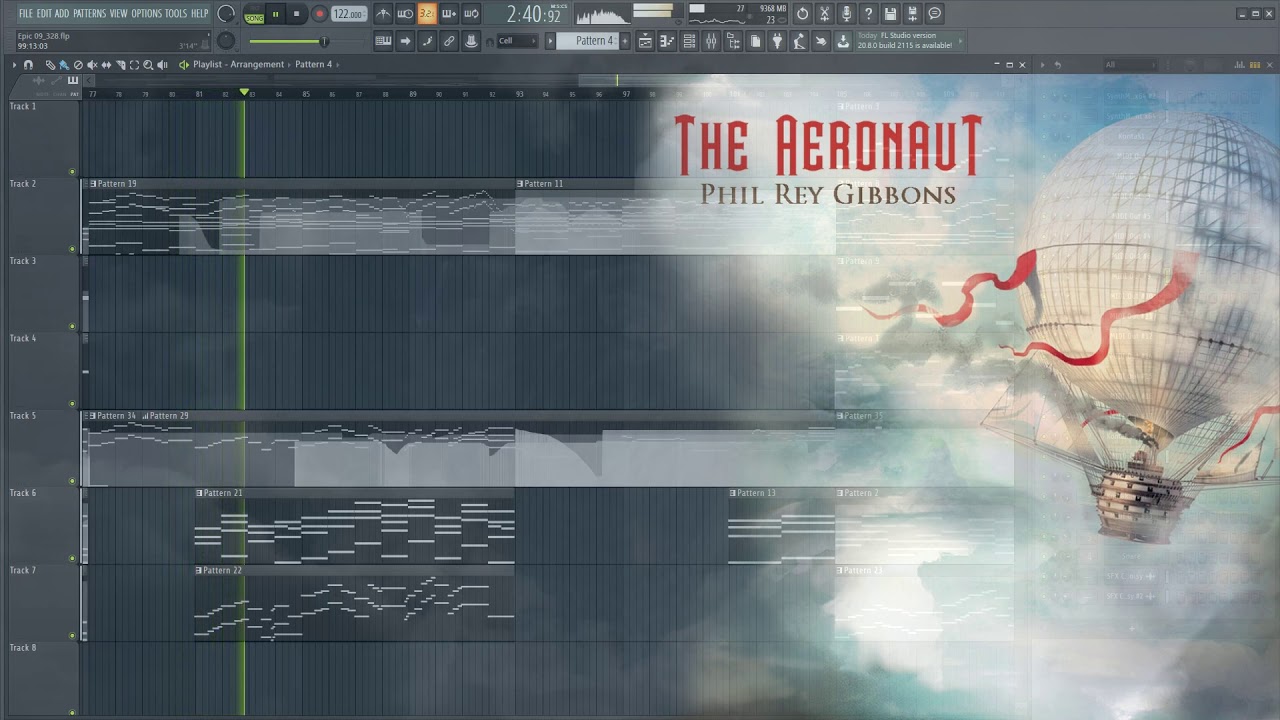Click the plug-shaped plugin picker icon

[x=777, y=41]
